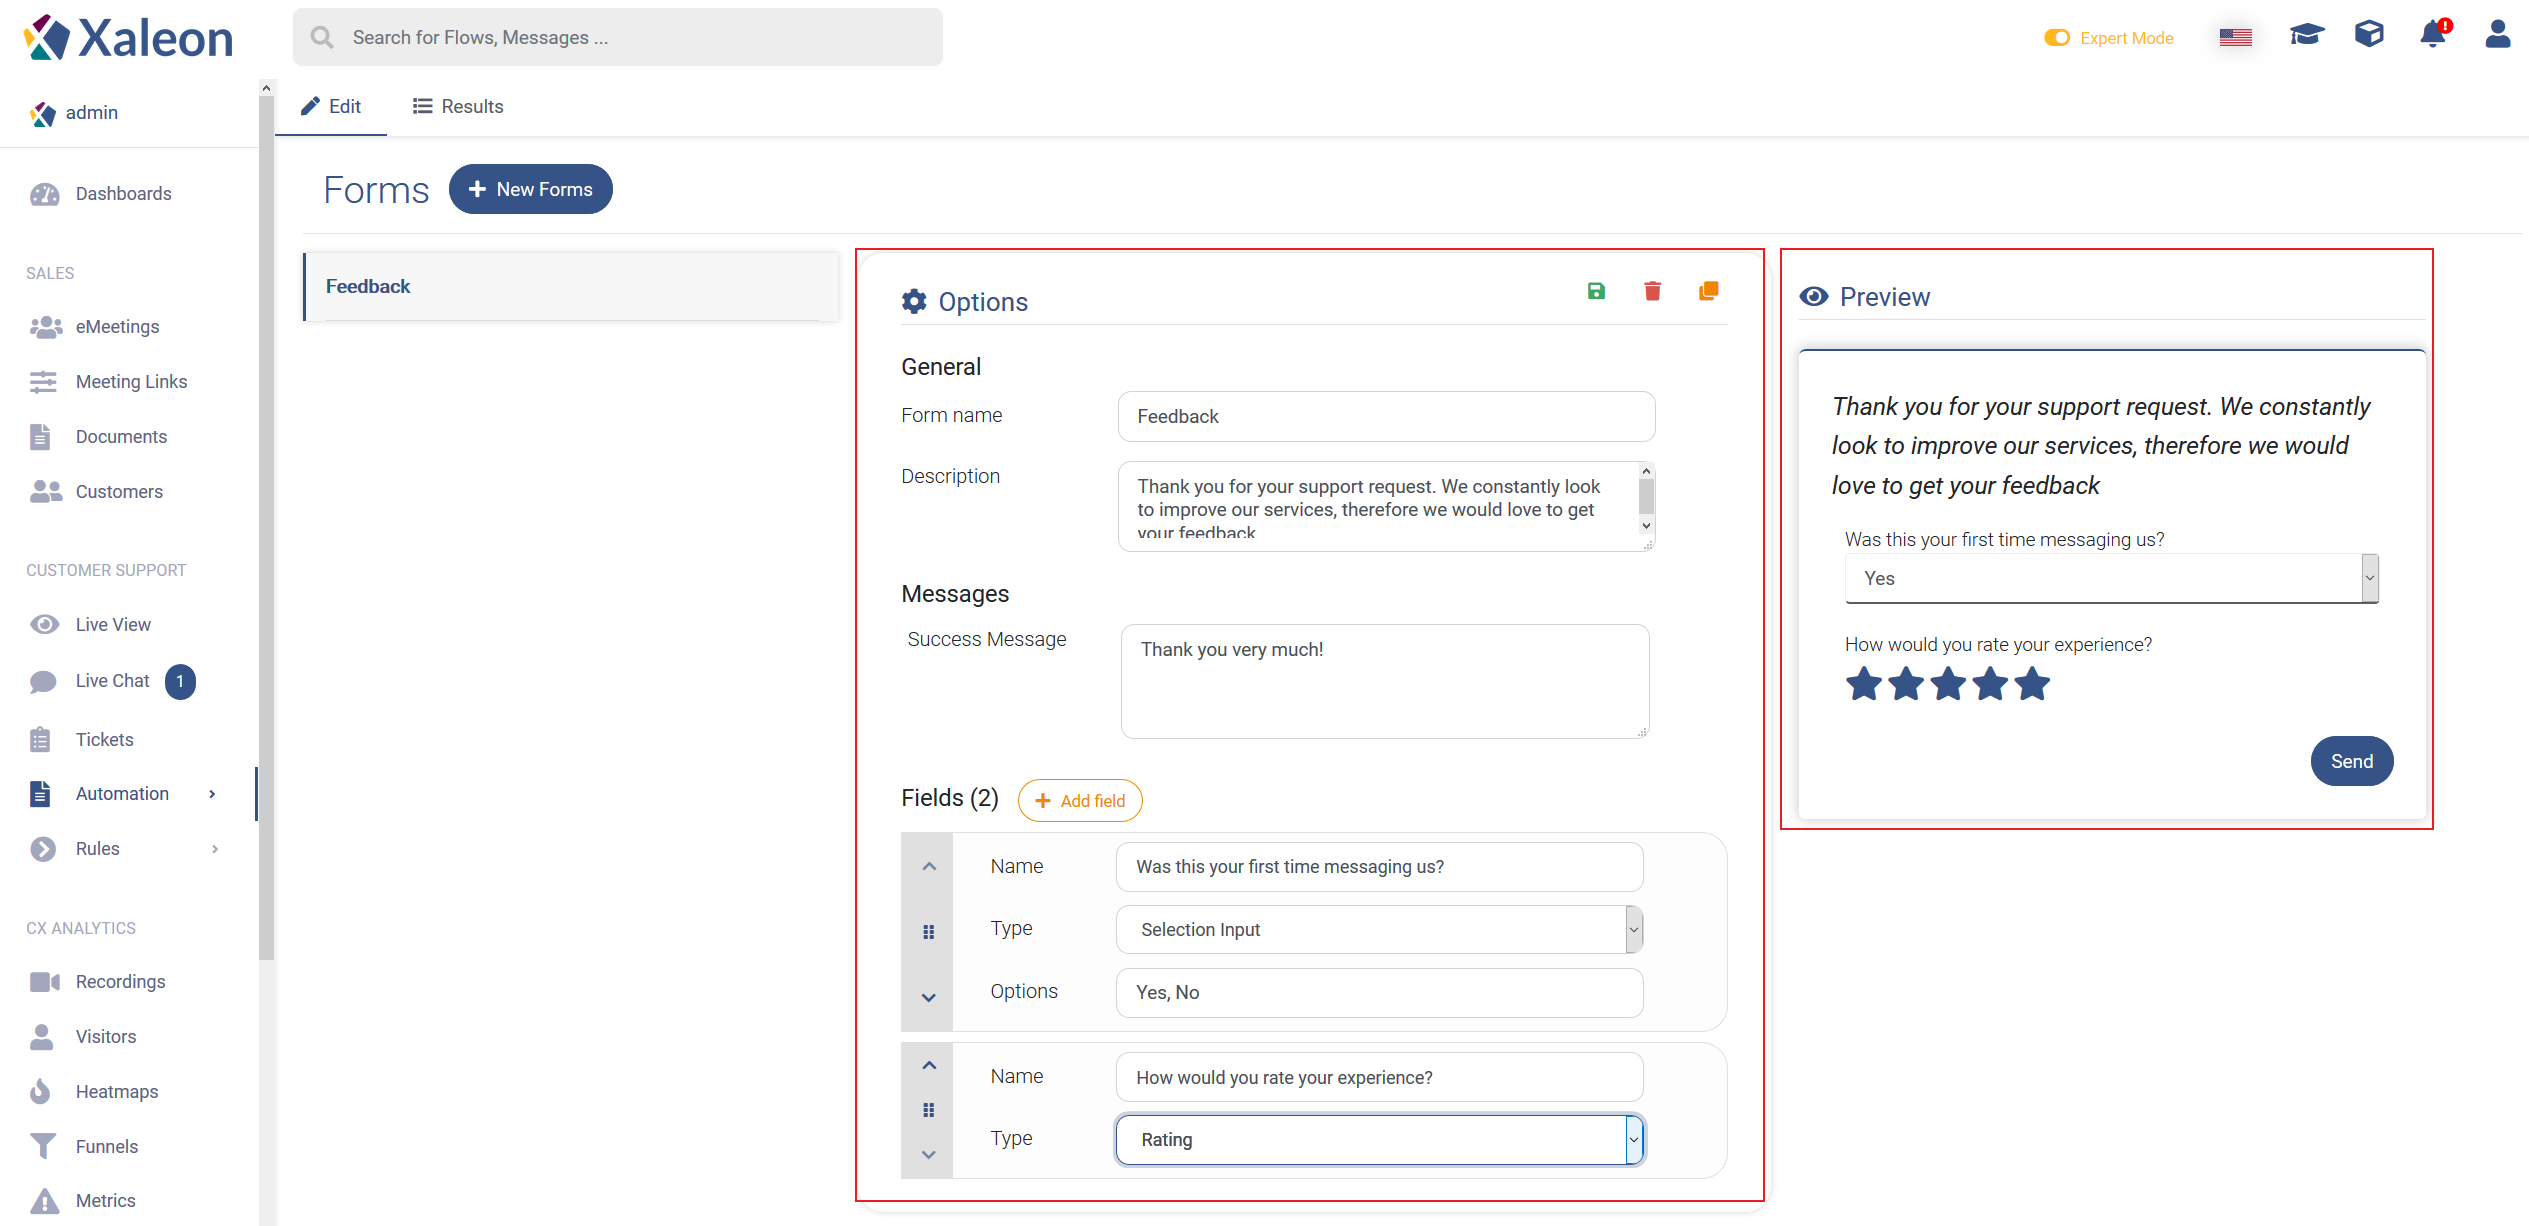Click the Live Chat icon in sidebar

44,681
